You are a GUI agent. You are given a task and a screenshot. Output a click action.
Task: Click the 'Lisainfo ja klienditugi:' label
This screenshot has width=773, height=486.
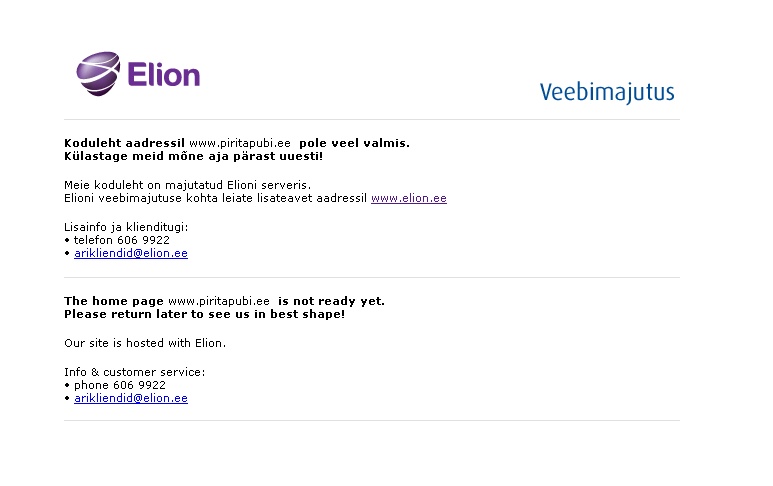pos(126,227)
